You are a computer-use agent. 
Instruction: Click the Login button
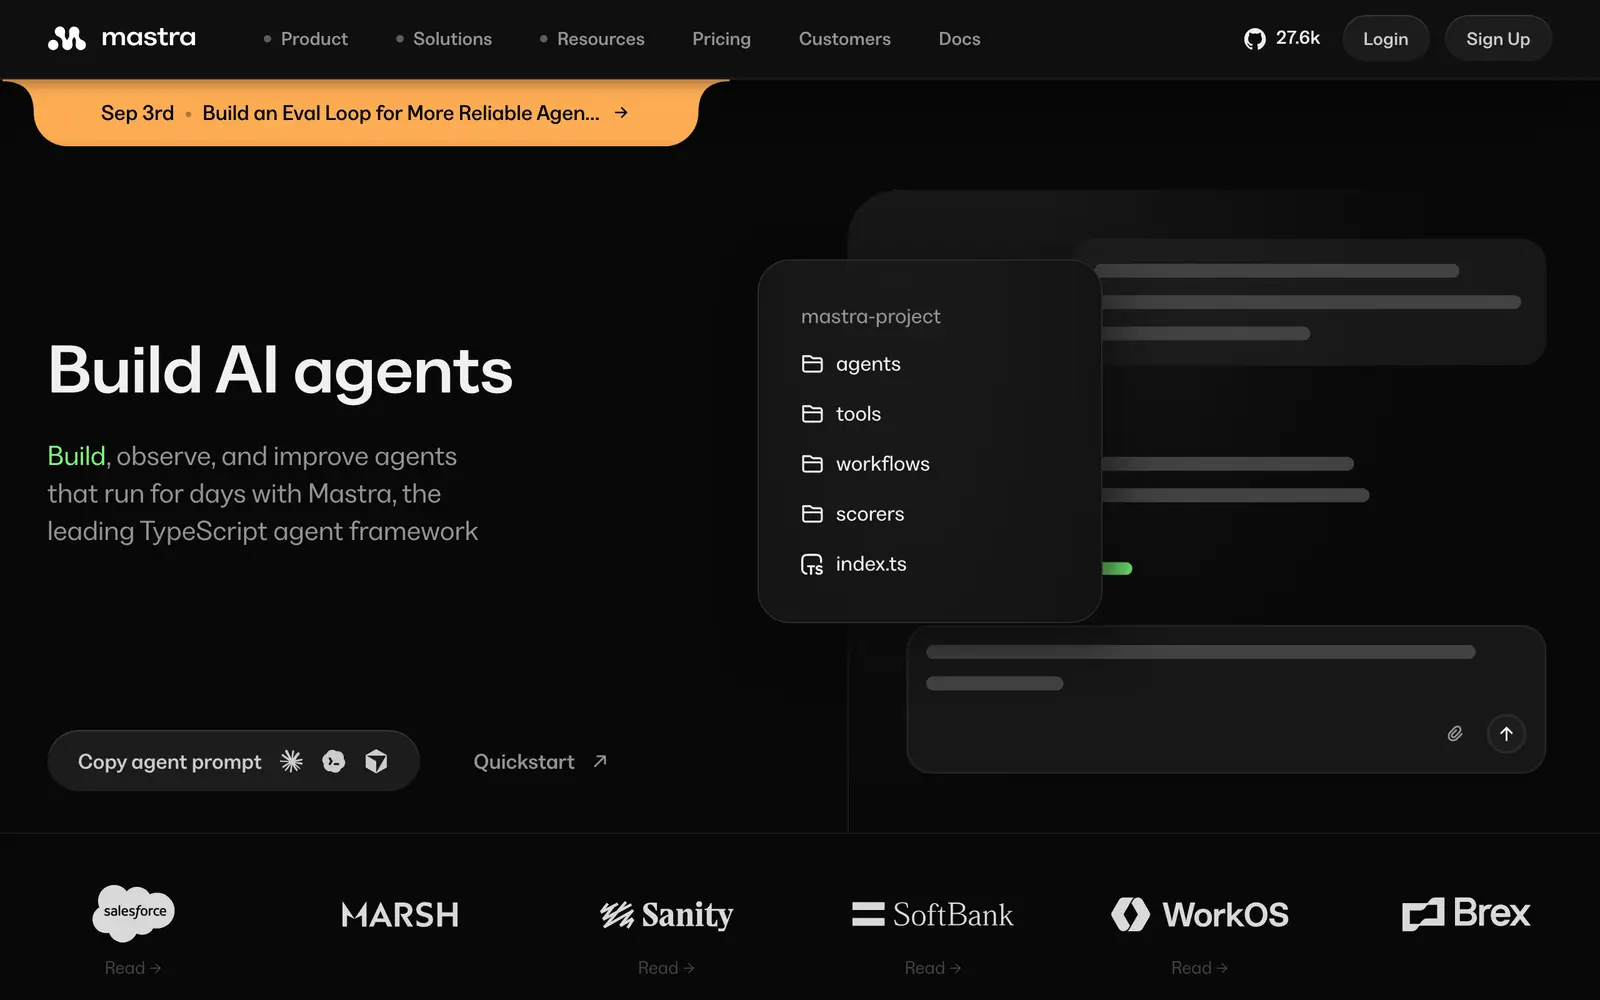[1385, 39]
